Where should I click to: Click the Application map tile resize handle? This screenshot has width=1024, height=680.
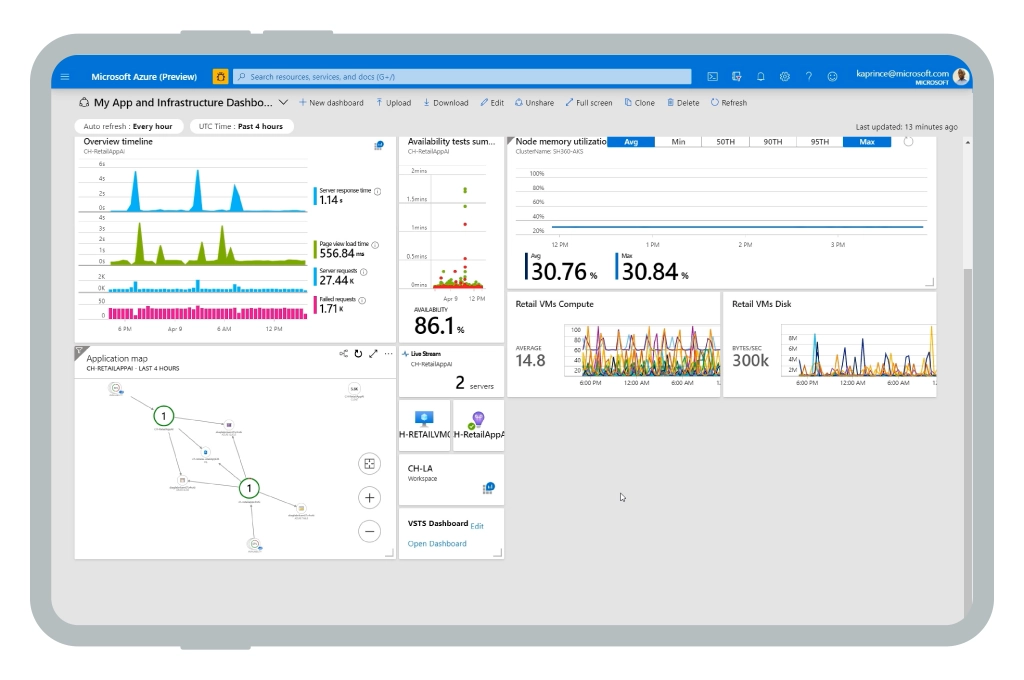coord(389,553)
